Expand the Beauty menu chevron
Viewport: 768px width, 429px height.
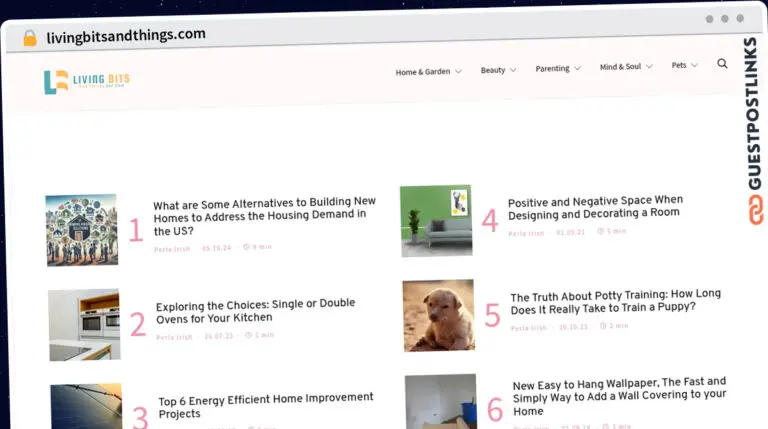pyautogui.click(x=513, y=70)
